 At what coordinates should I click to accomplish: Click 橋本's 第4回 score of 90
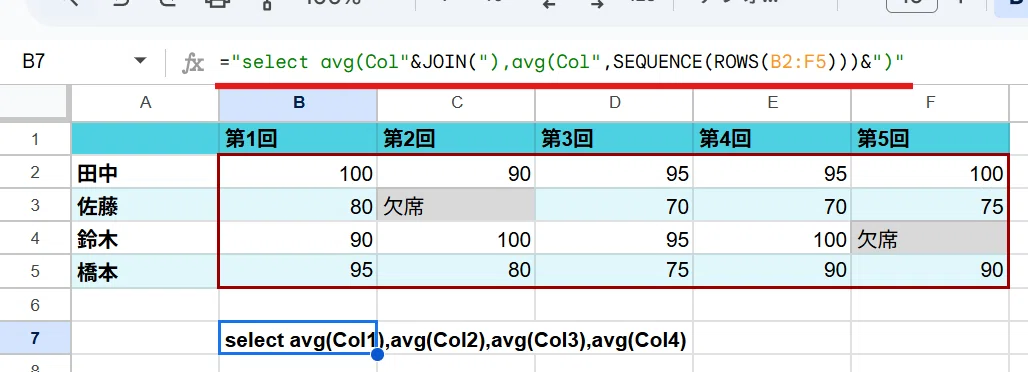coord(772,272)
